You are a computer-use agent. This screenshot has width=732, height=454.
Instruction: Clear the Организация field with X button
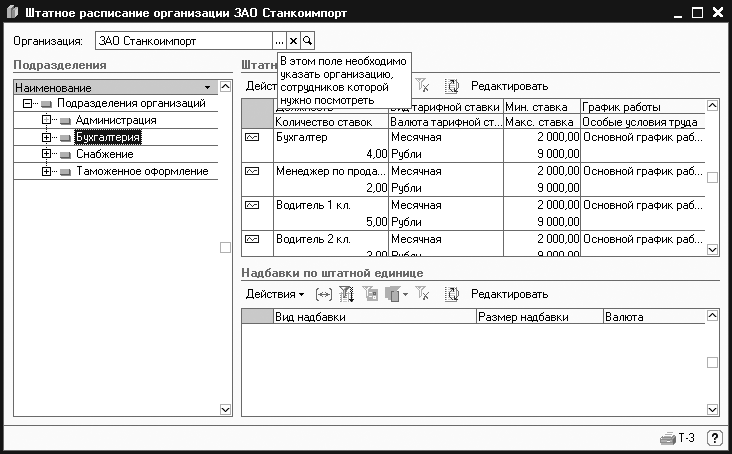click(x=293, y=41)
